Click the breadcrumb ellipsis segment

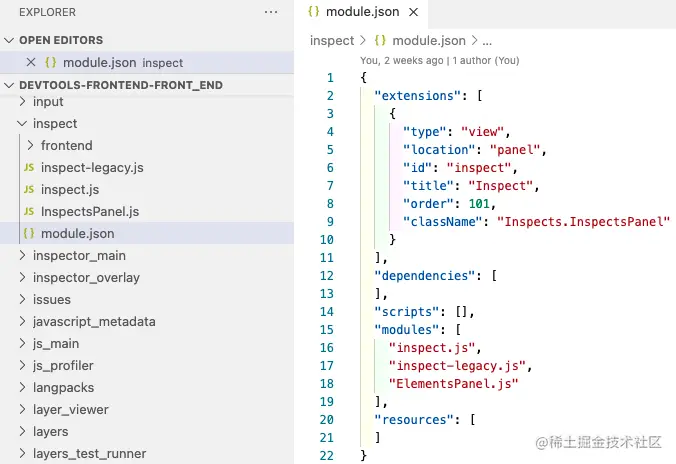[487, 42]
